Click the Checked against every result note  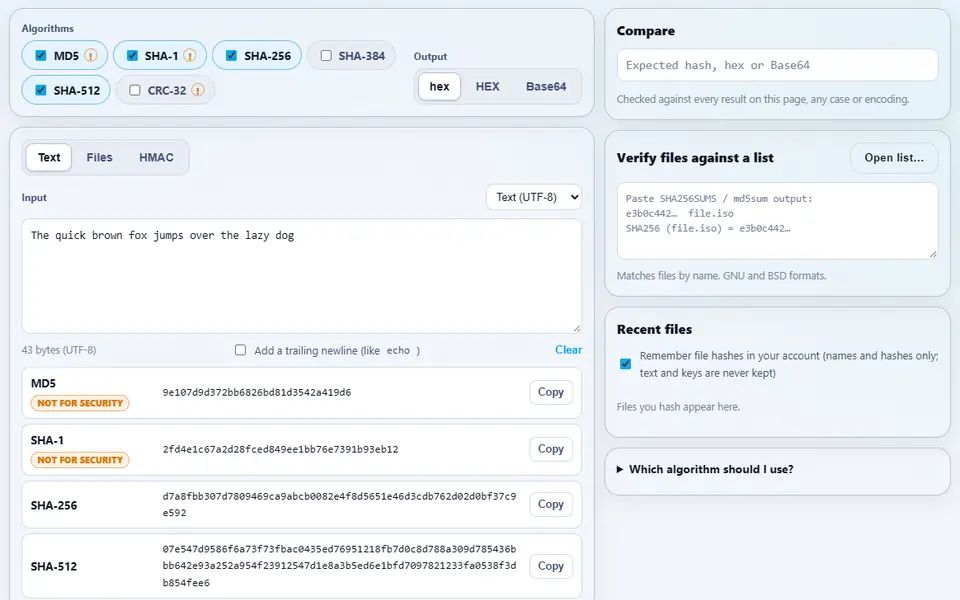click(762, 99)
